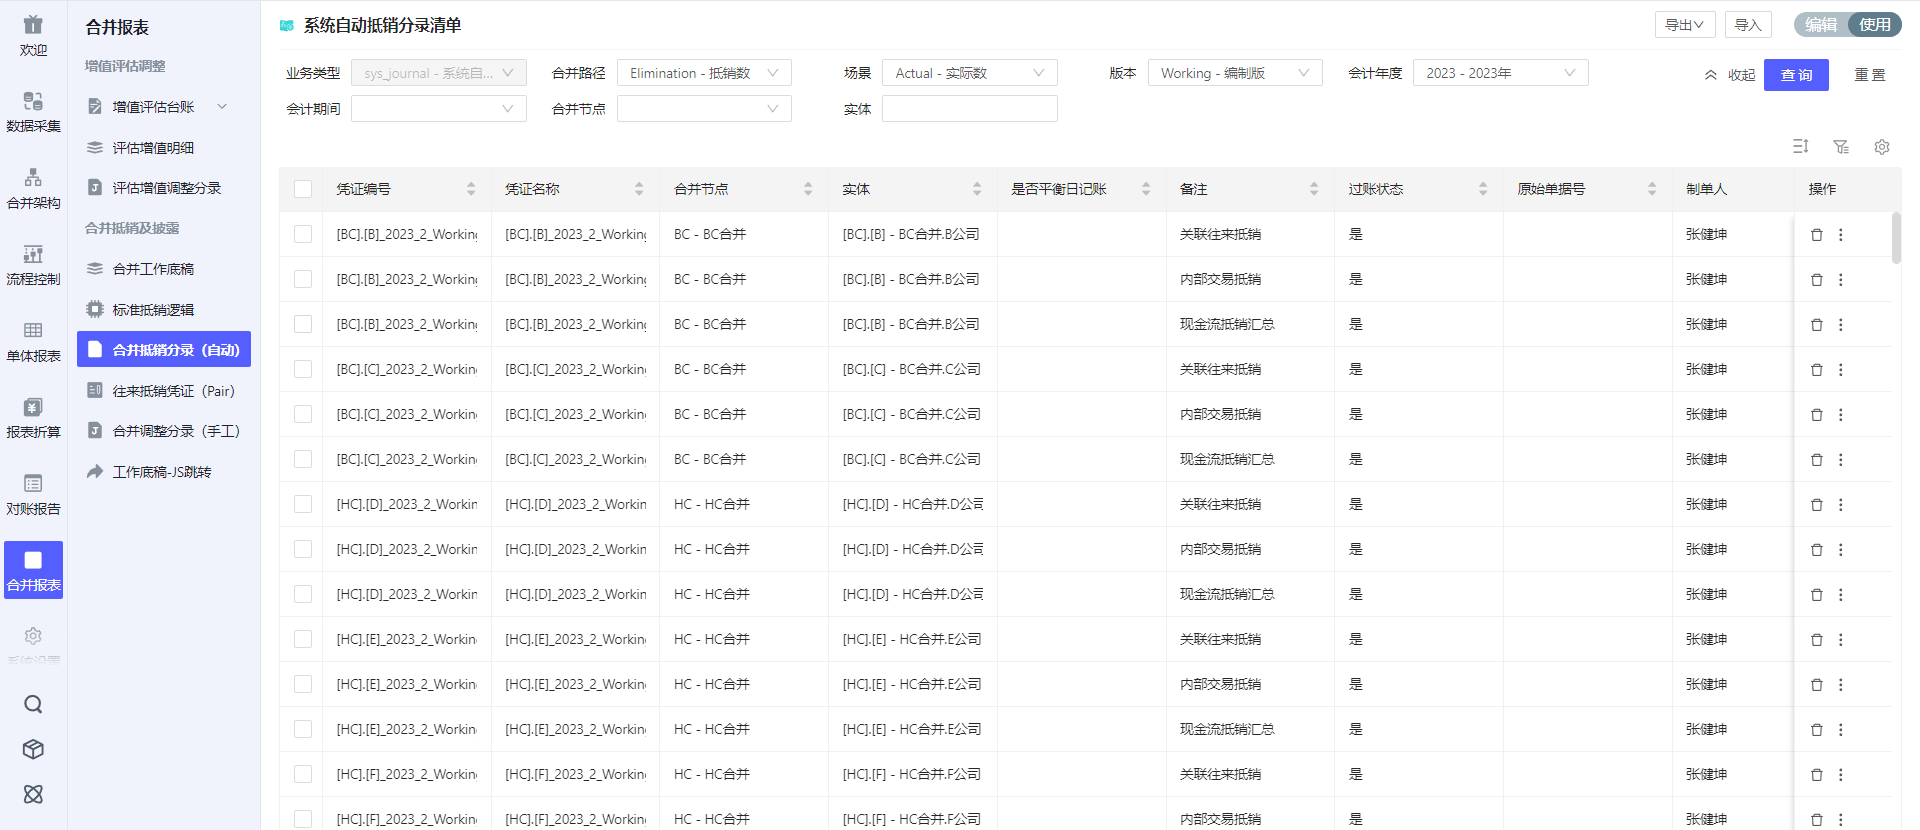Open the 报表折算 sidebar module
Screen dimensions: 1920x830
pos(33,417)
